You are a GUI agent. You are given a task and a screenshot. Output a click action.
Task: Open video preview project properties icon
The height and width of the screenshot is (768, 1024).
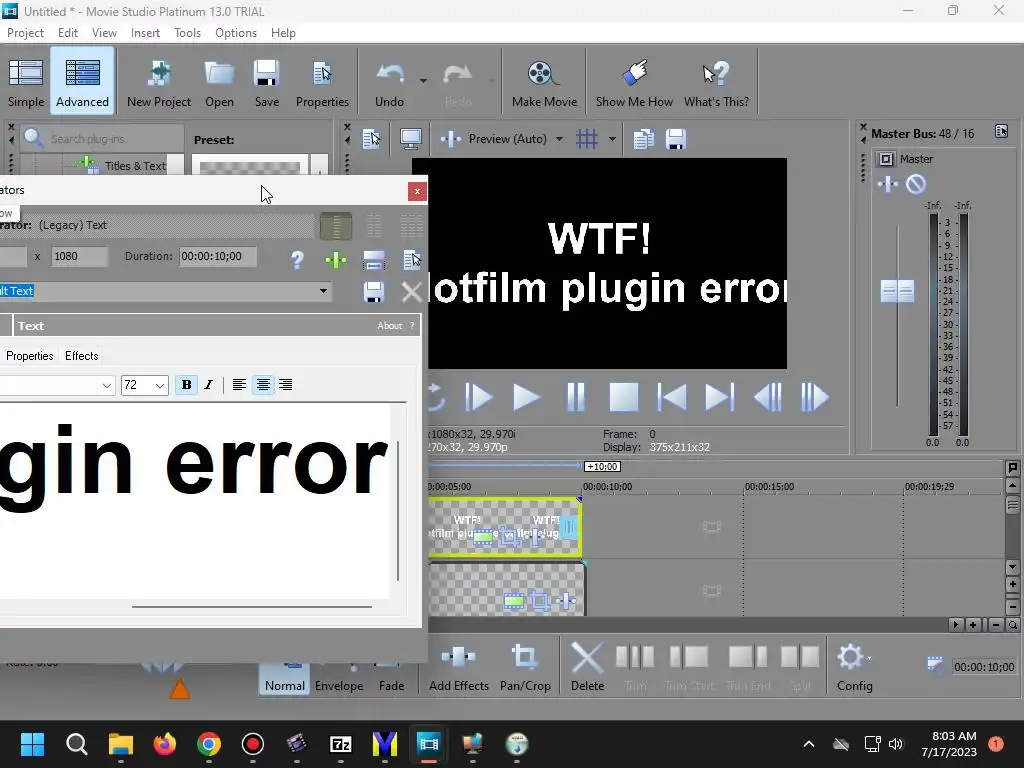pyautogui.click(x=372, y=138)
